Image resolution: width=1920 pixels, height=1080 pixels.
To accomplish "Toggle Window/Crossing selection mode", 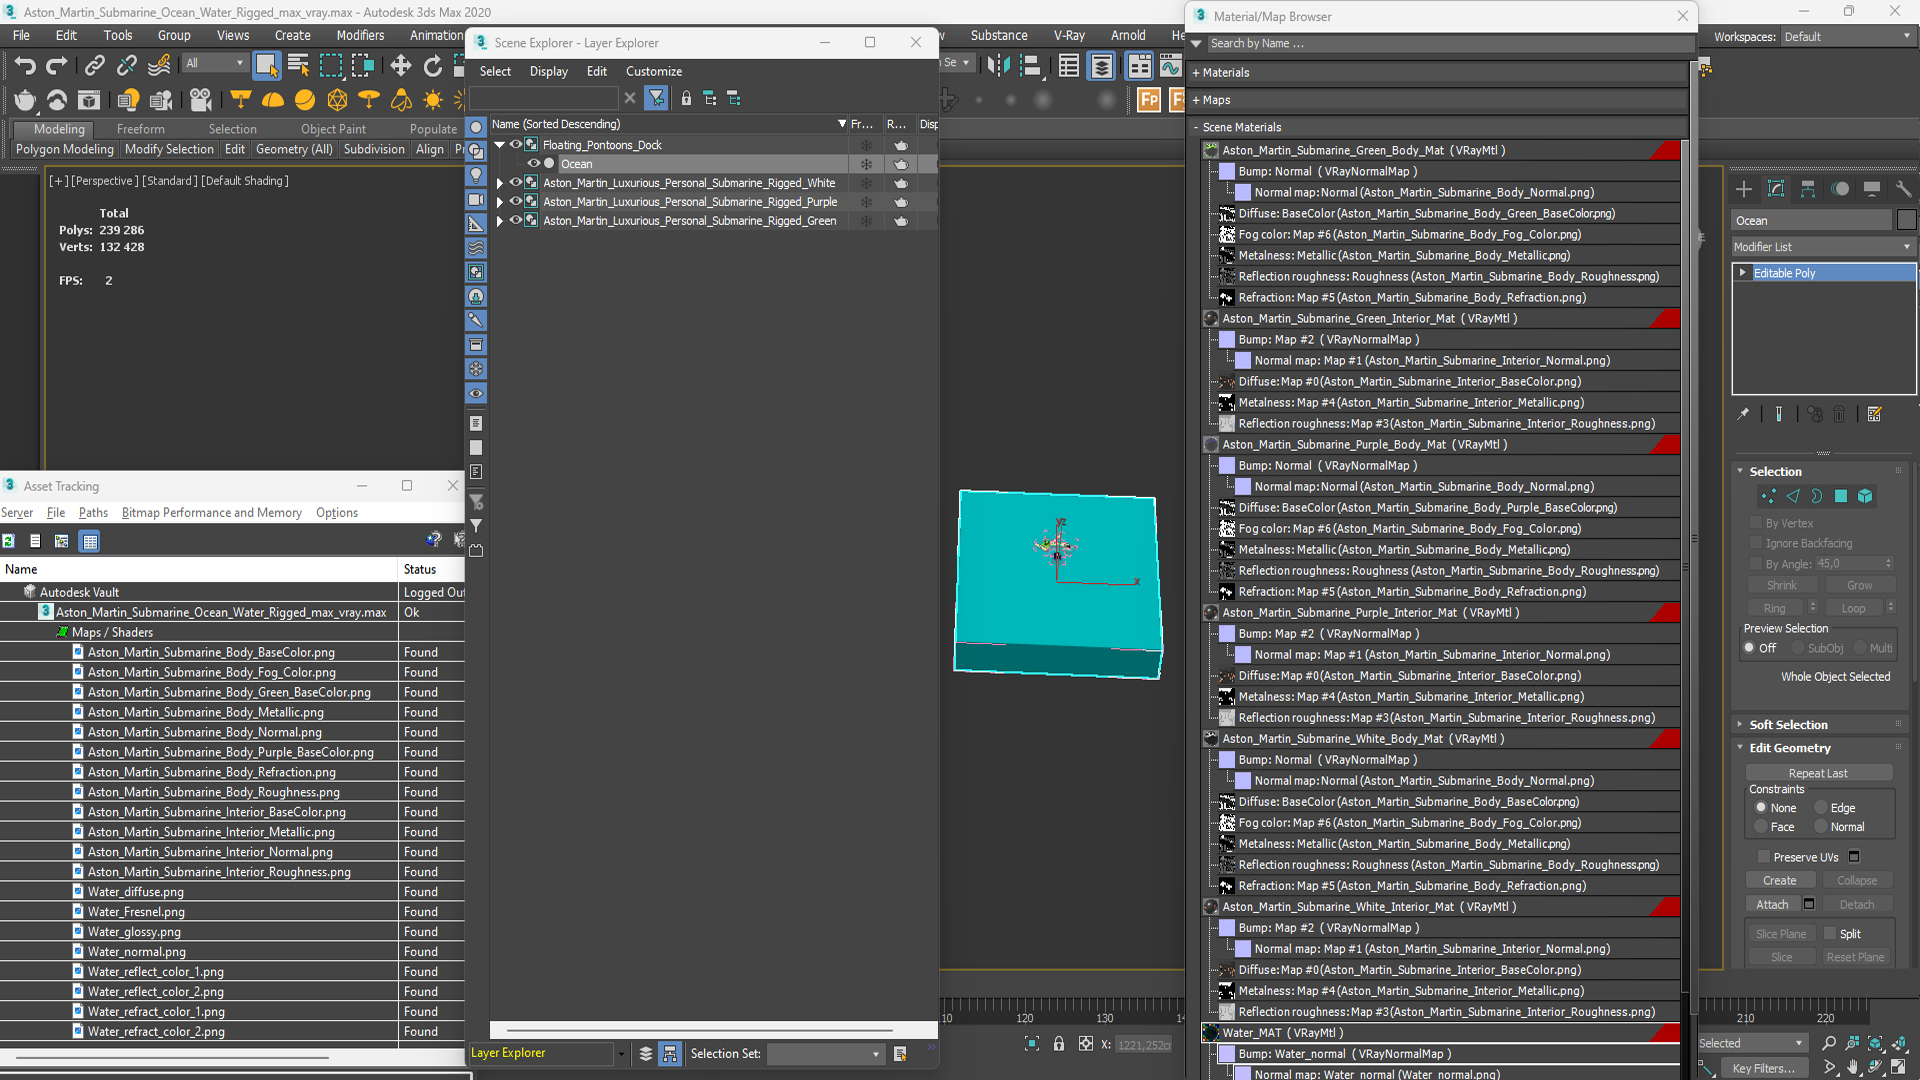I will [x=363, y=66].
